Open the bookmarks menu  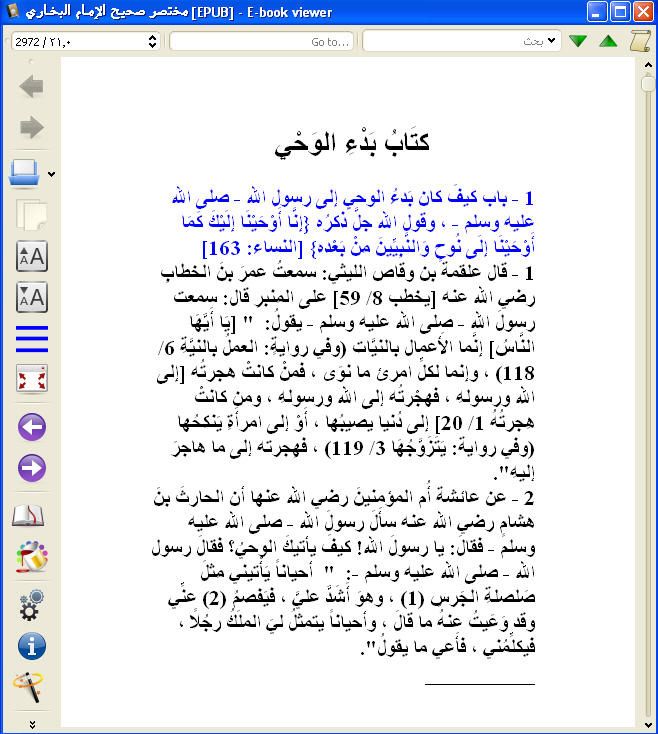[31, 517]
